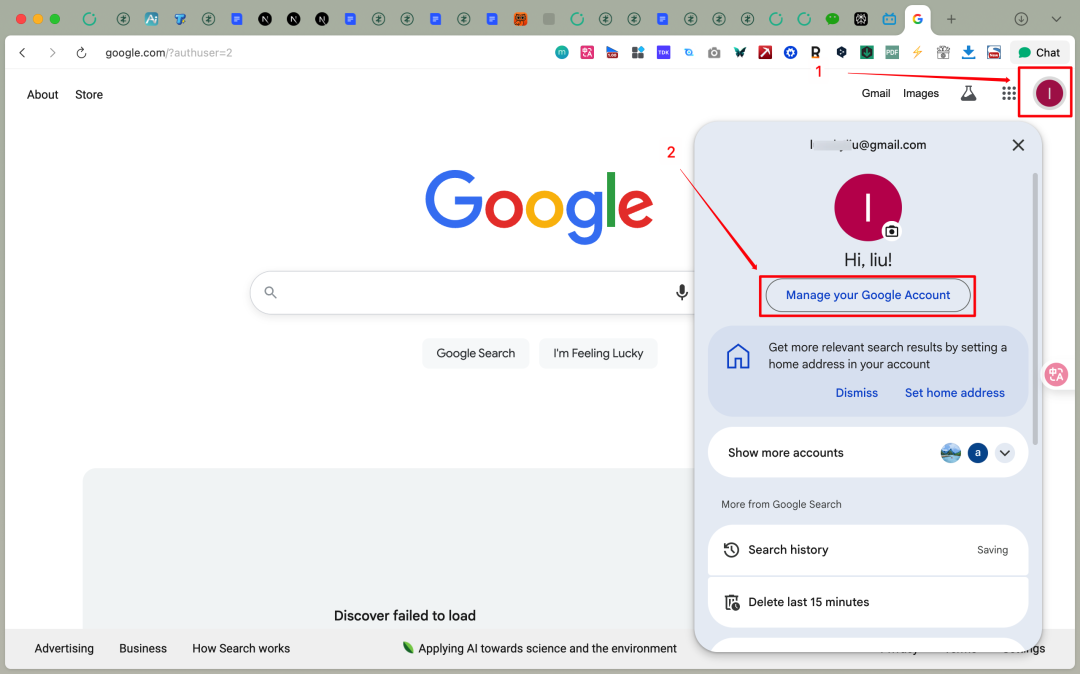Open the purple TDK extension
Screen dimensions: 1080x674
(663, 52)
